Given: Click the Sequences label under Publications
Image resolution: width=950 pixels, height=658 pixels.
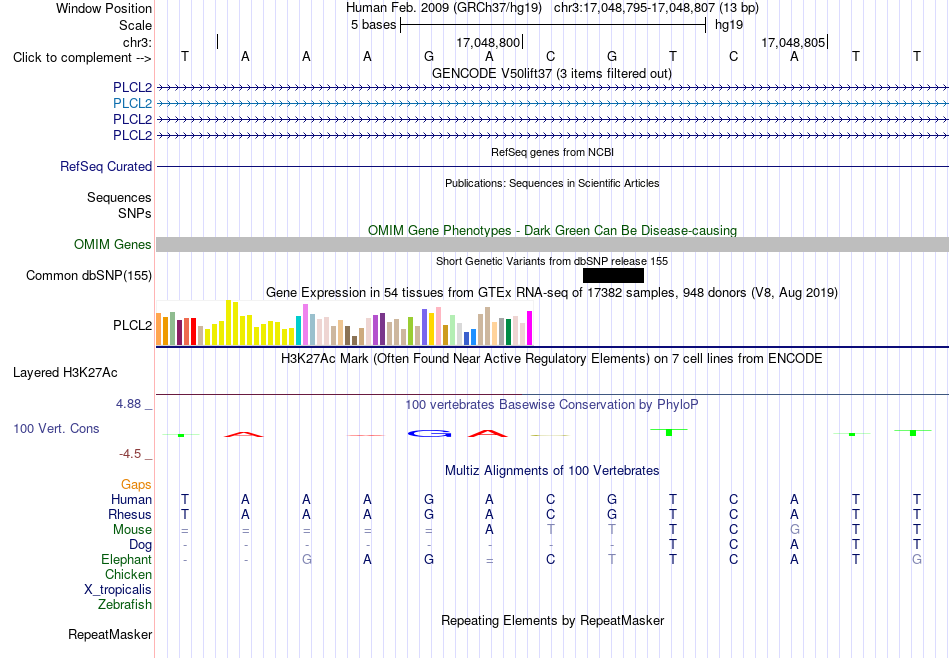Looking at the screenshot, I should [119, 198].
